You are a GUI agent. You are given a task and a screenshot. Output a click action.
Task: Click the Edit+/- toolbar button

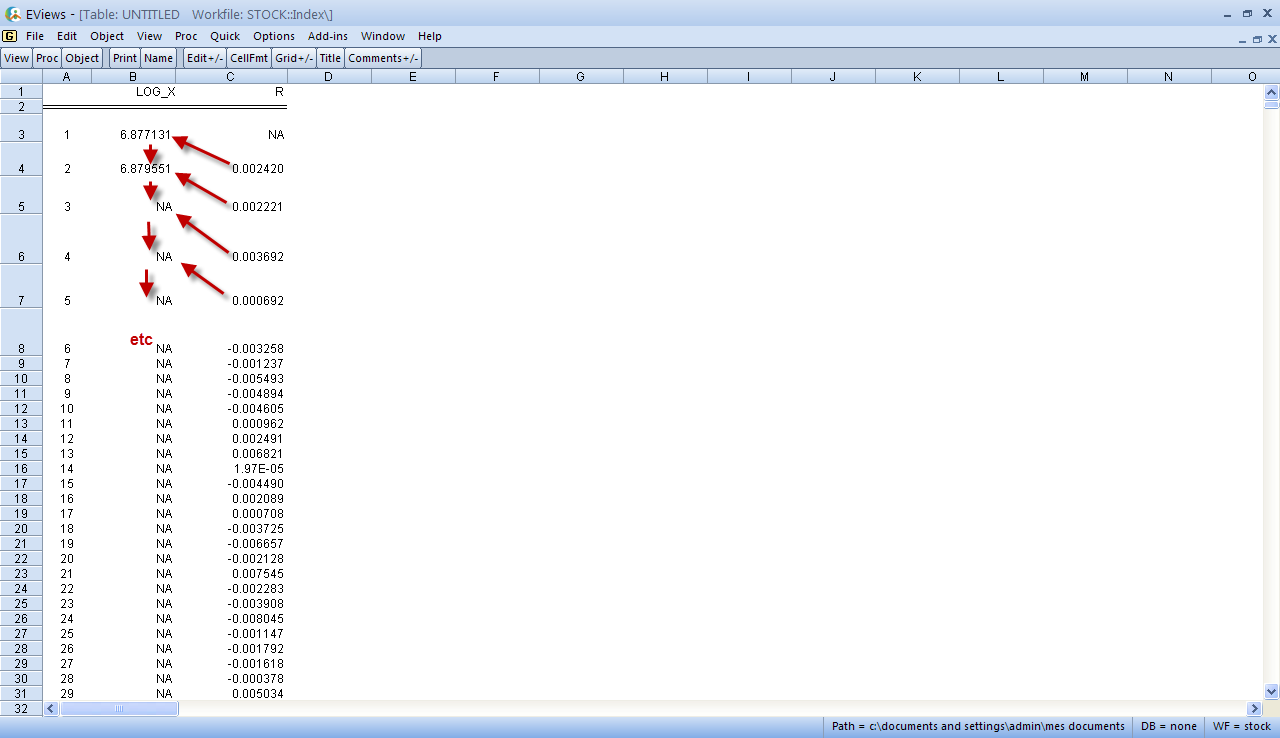[205, 58]
